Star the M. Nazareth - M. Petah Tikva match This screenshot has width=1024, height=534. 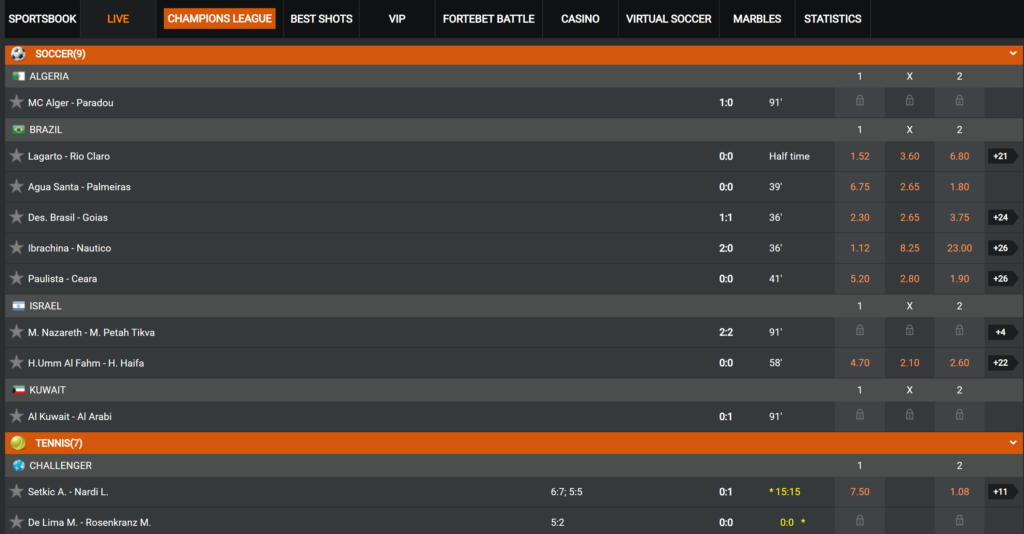[16, 332]
